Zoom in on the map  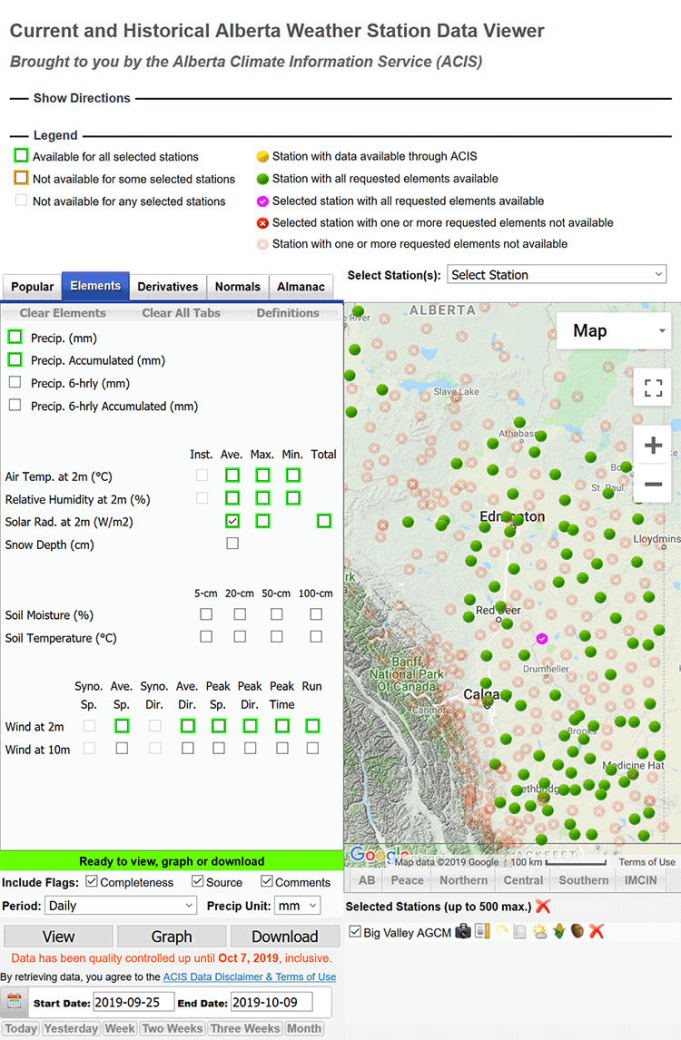click(x=653, y=445)
